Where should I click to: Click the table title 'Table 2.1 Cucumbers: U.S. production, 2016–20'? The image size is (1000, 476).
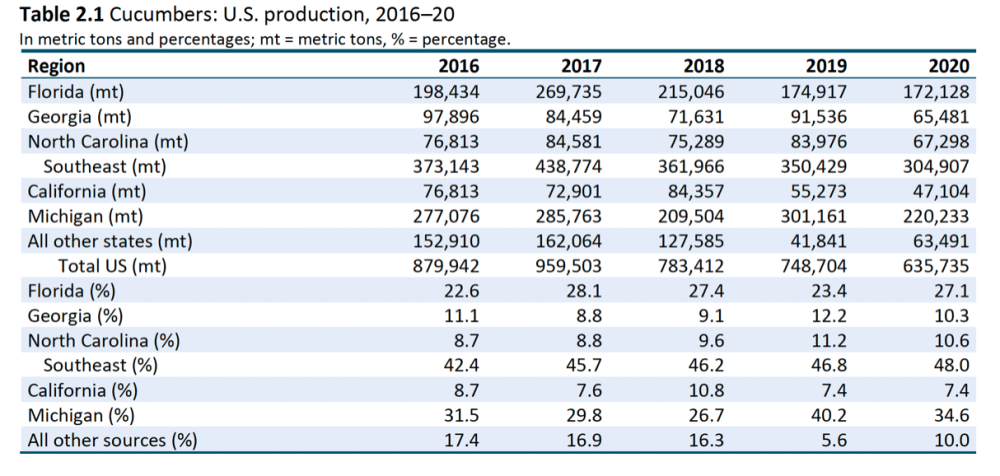(237, 14)
